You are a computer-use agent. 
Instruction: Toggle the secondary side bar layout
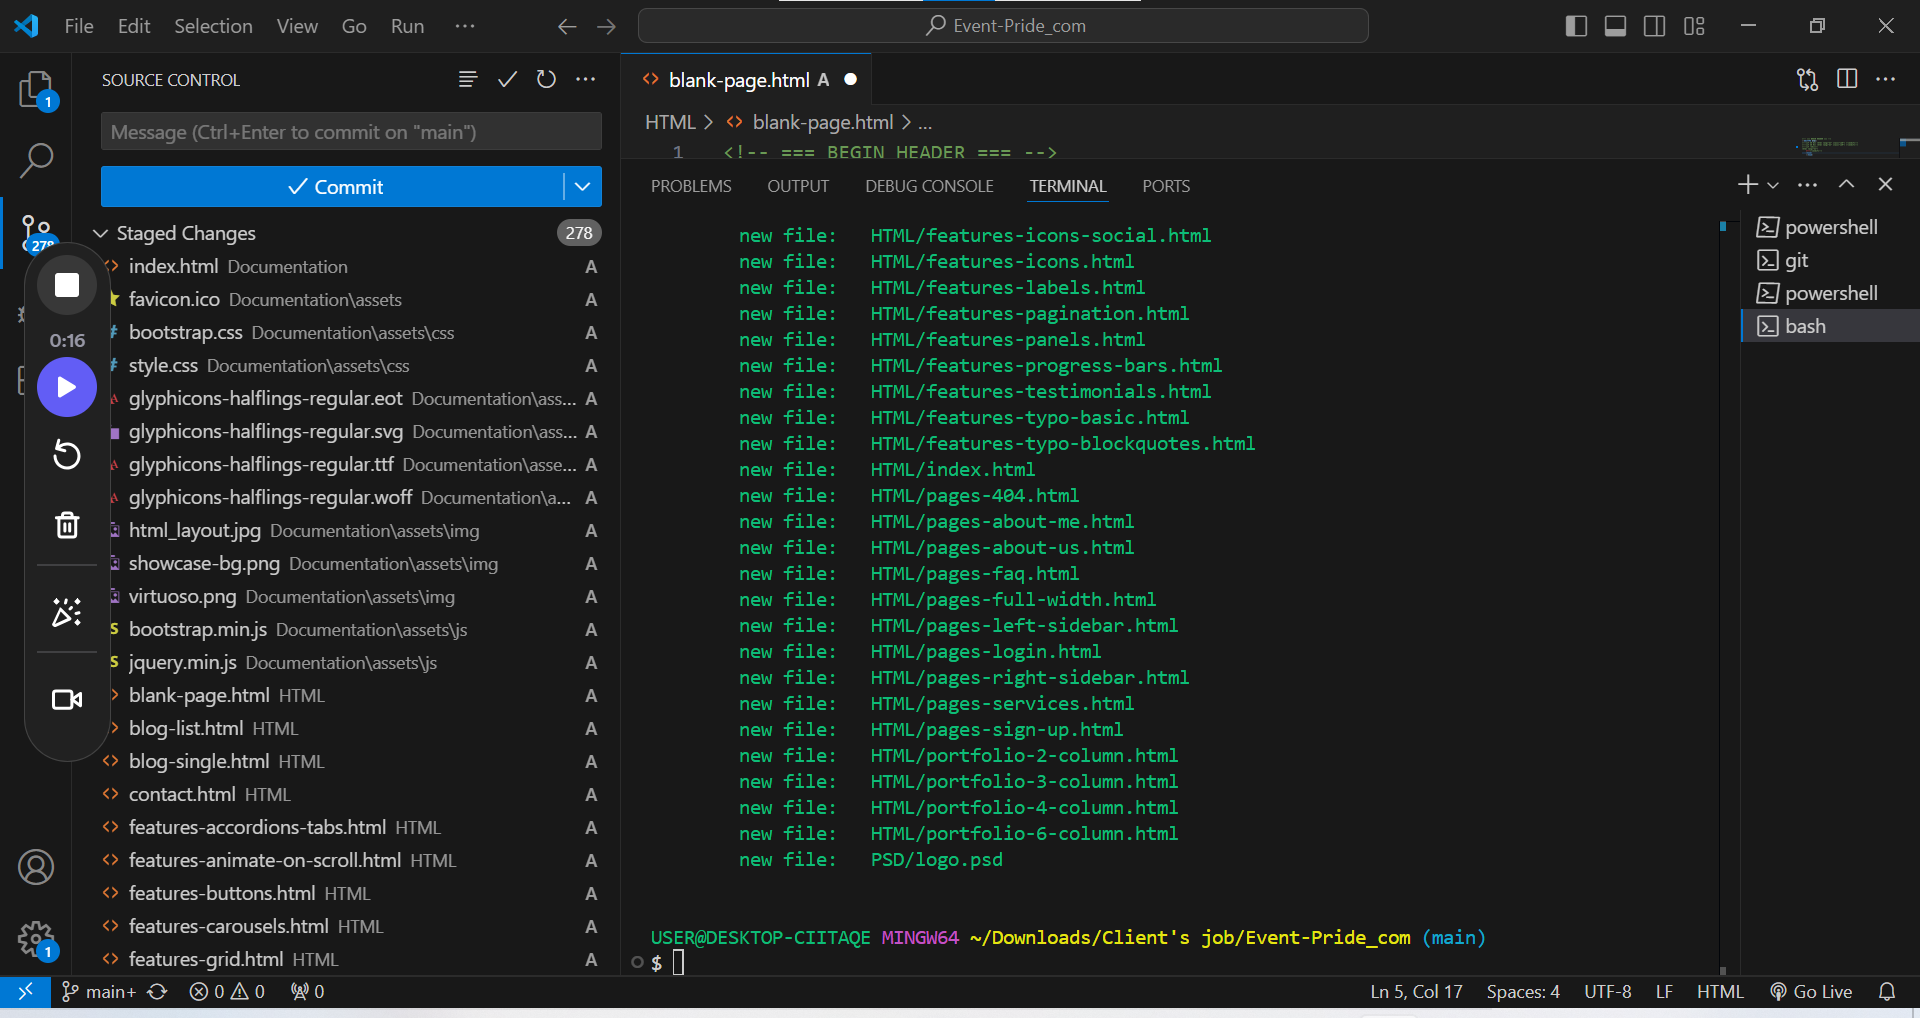[1654, 26]
